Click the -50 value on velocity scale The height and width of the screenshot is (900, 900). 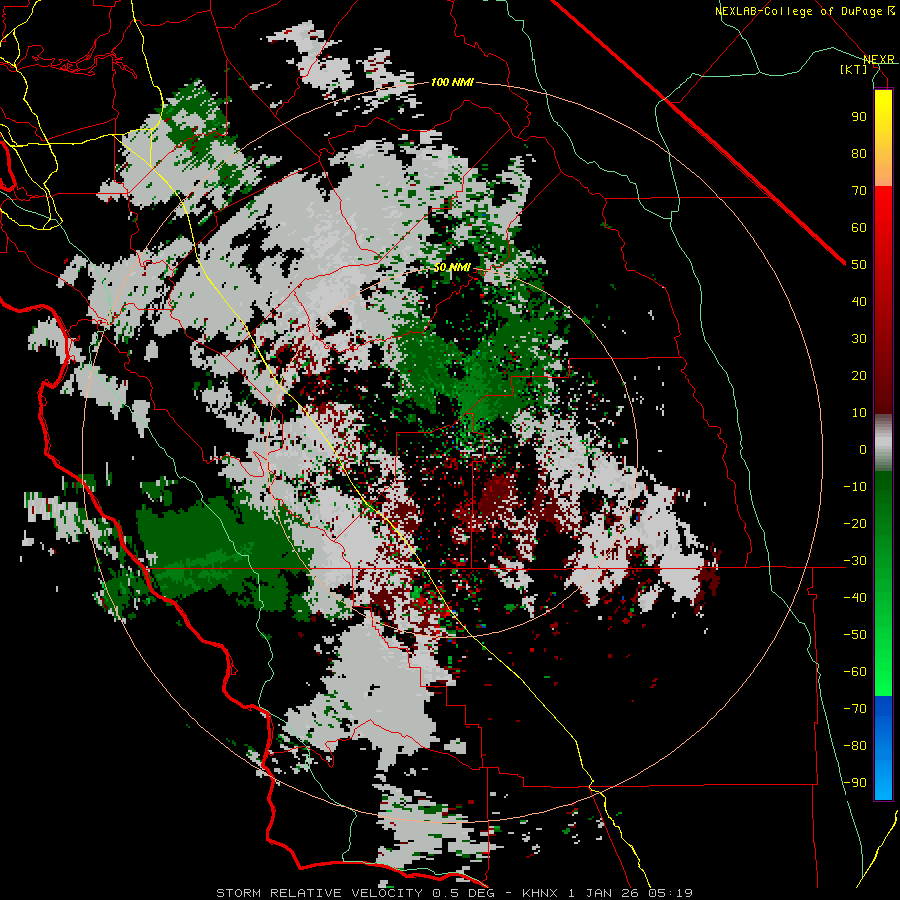coord(855,635)
